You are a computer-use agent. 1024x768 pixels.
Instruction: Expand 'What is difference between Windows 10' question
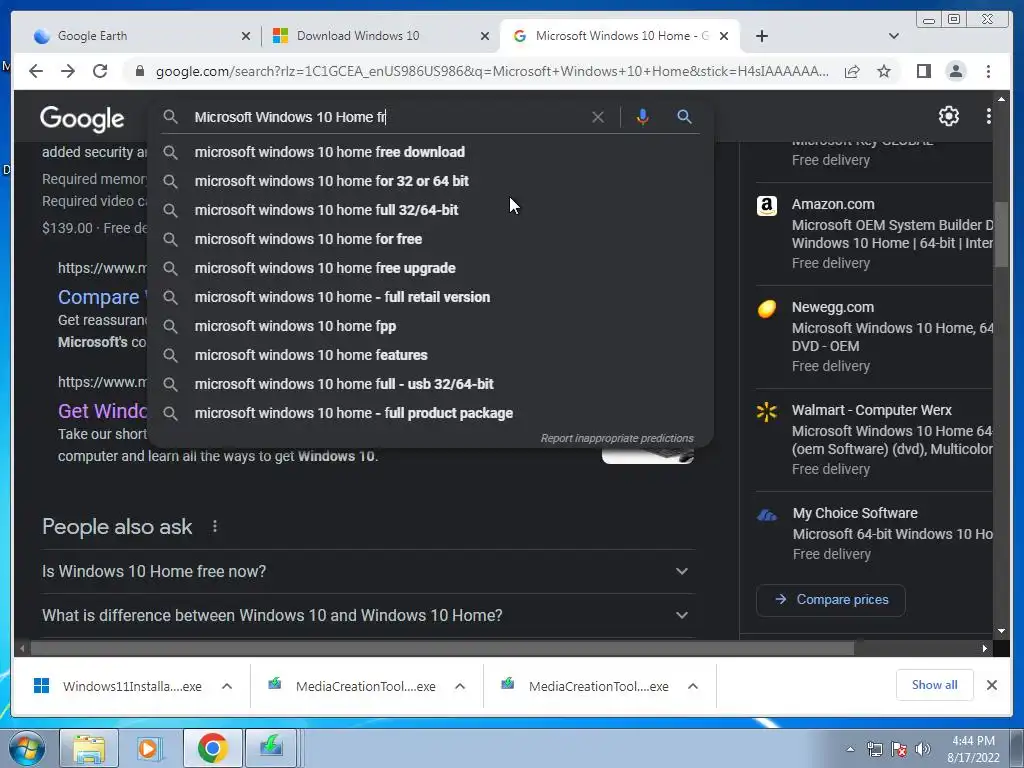click(x=368, y=615)
